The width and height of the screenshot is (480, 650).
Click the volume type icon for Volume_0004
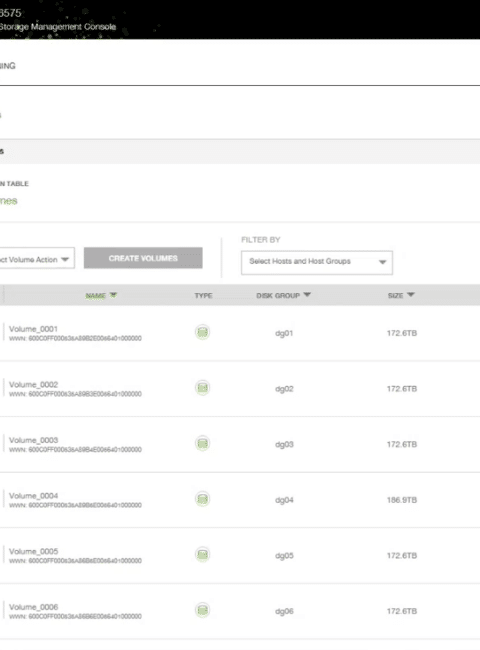pos(202,499)
